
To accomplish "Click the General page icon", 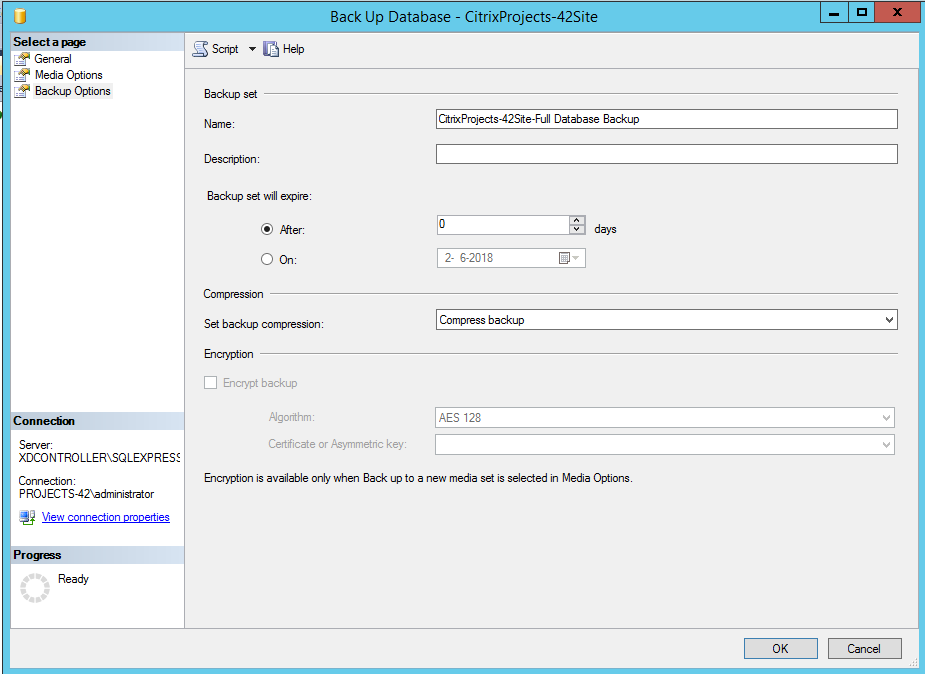I will (22, 59).
